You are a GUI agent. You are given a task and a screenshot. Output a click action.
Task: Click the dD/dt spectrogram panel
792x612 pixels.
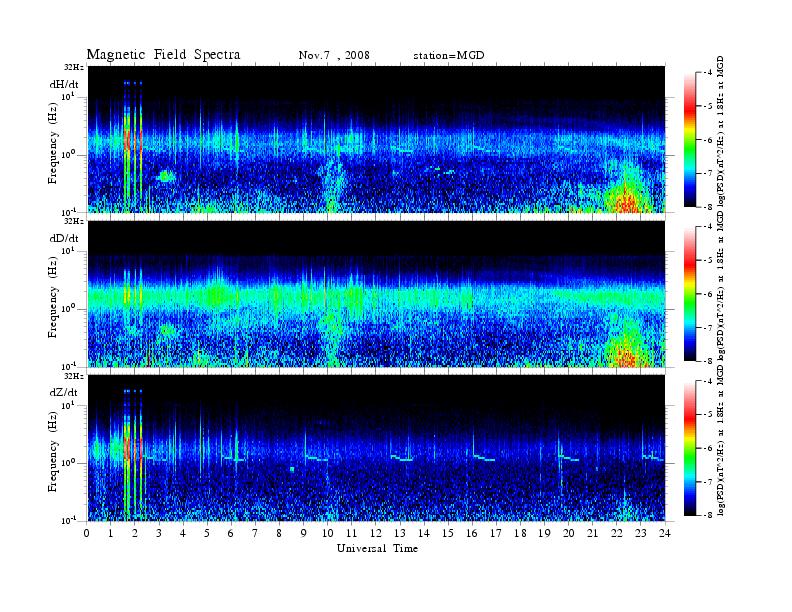(x=376, y=294)
